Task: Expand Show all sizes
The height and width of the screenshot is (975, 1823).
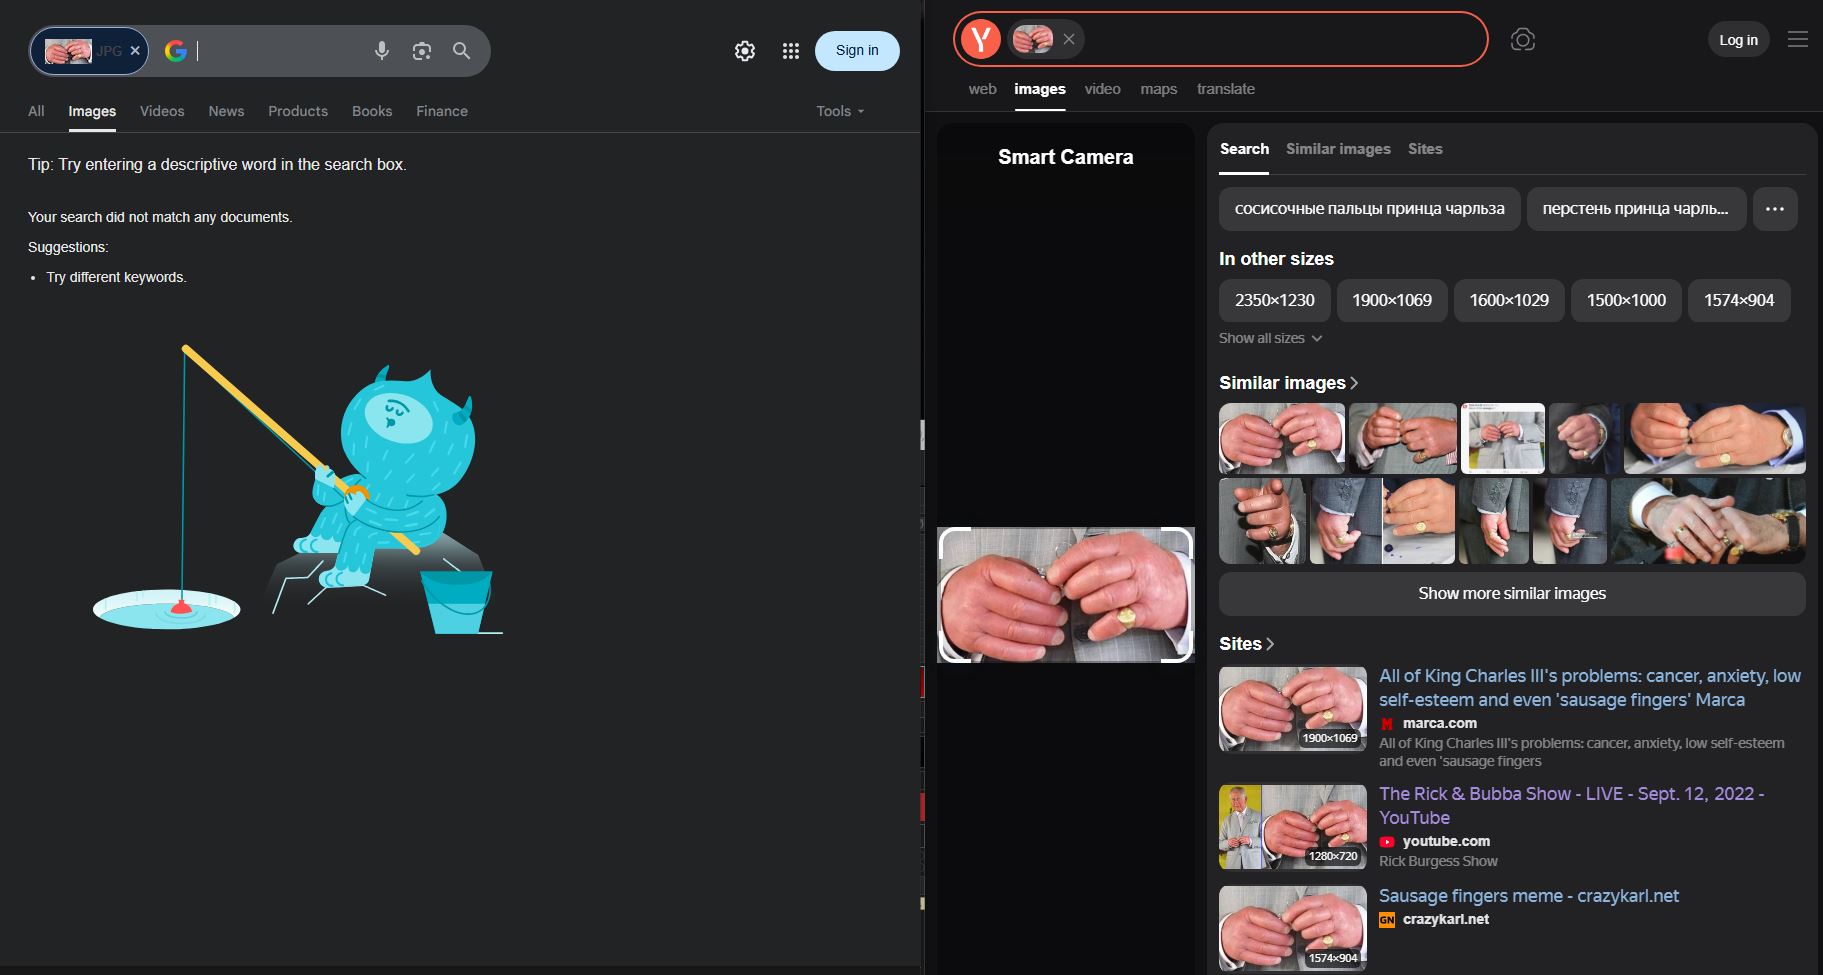Action: coord(1270,338)
